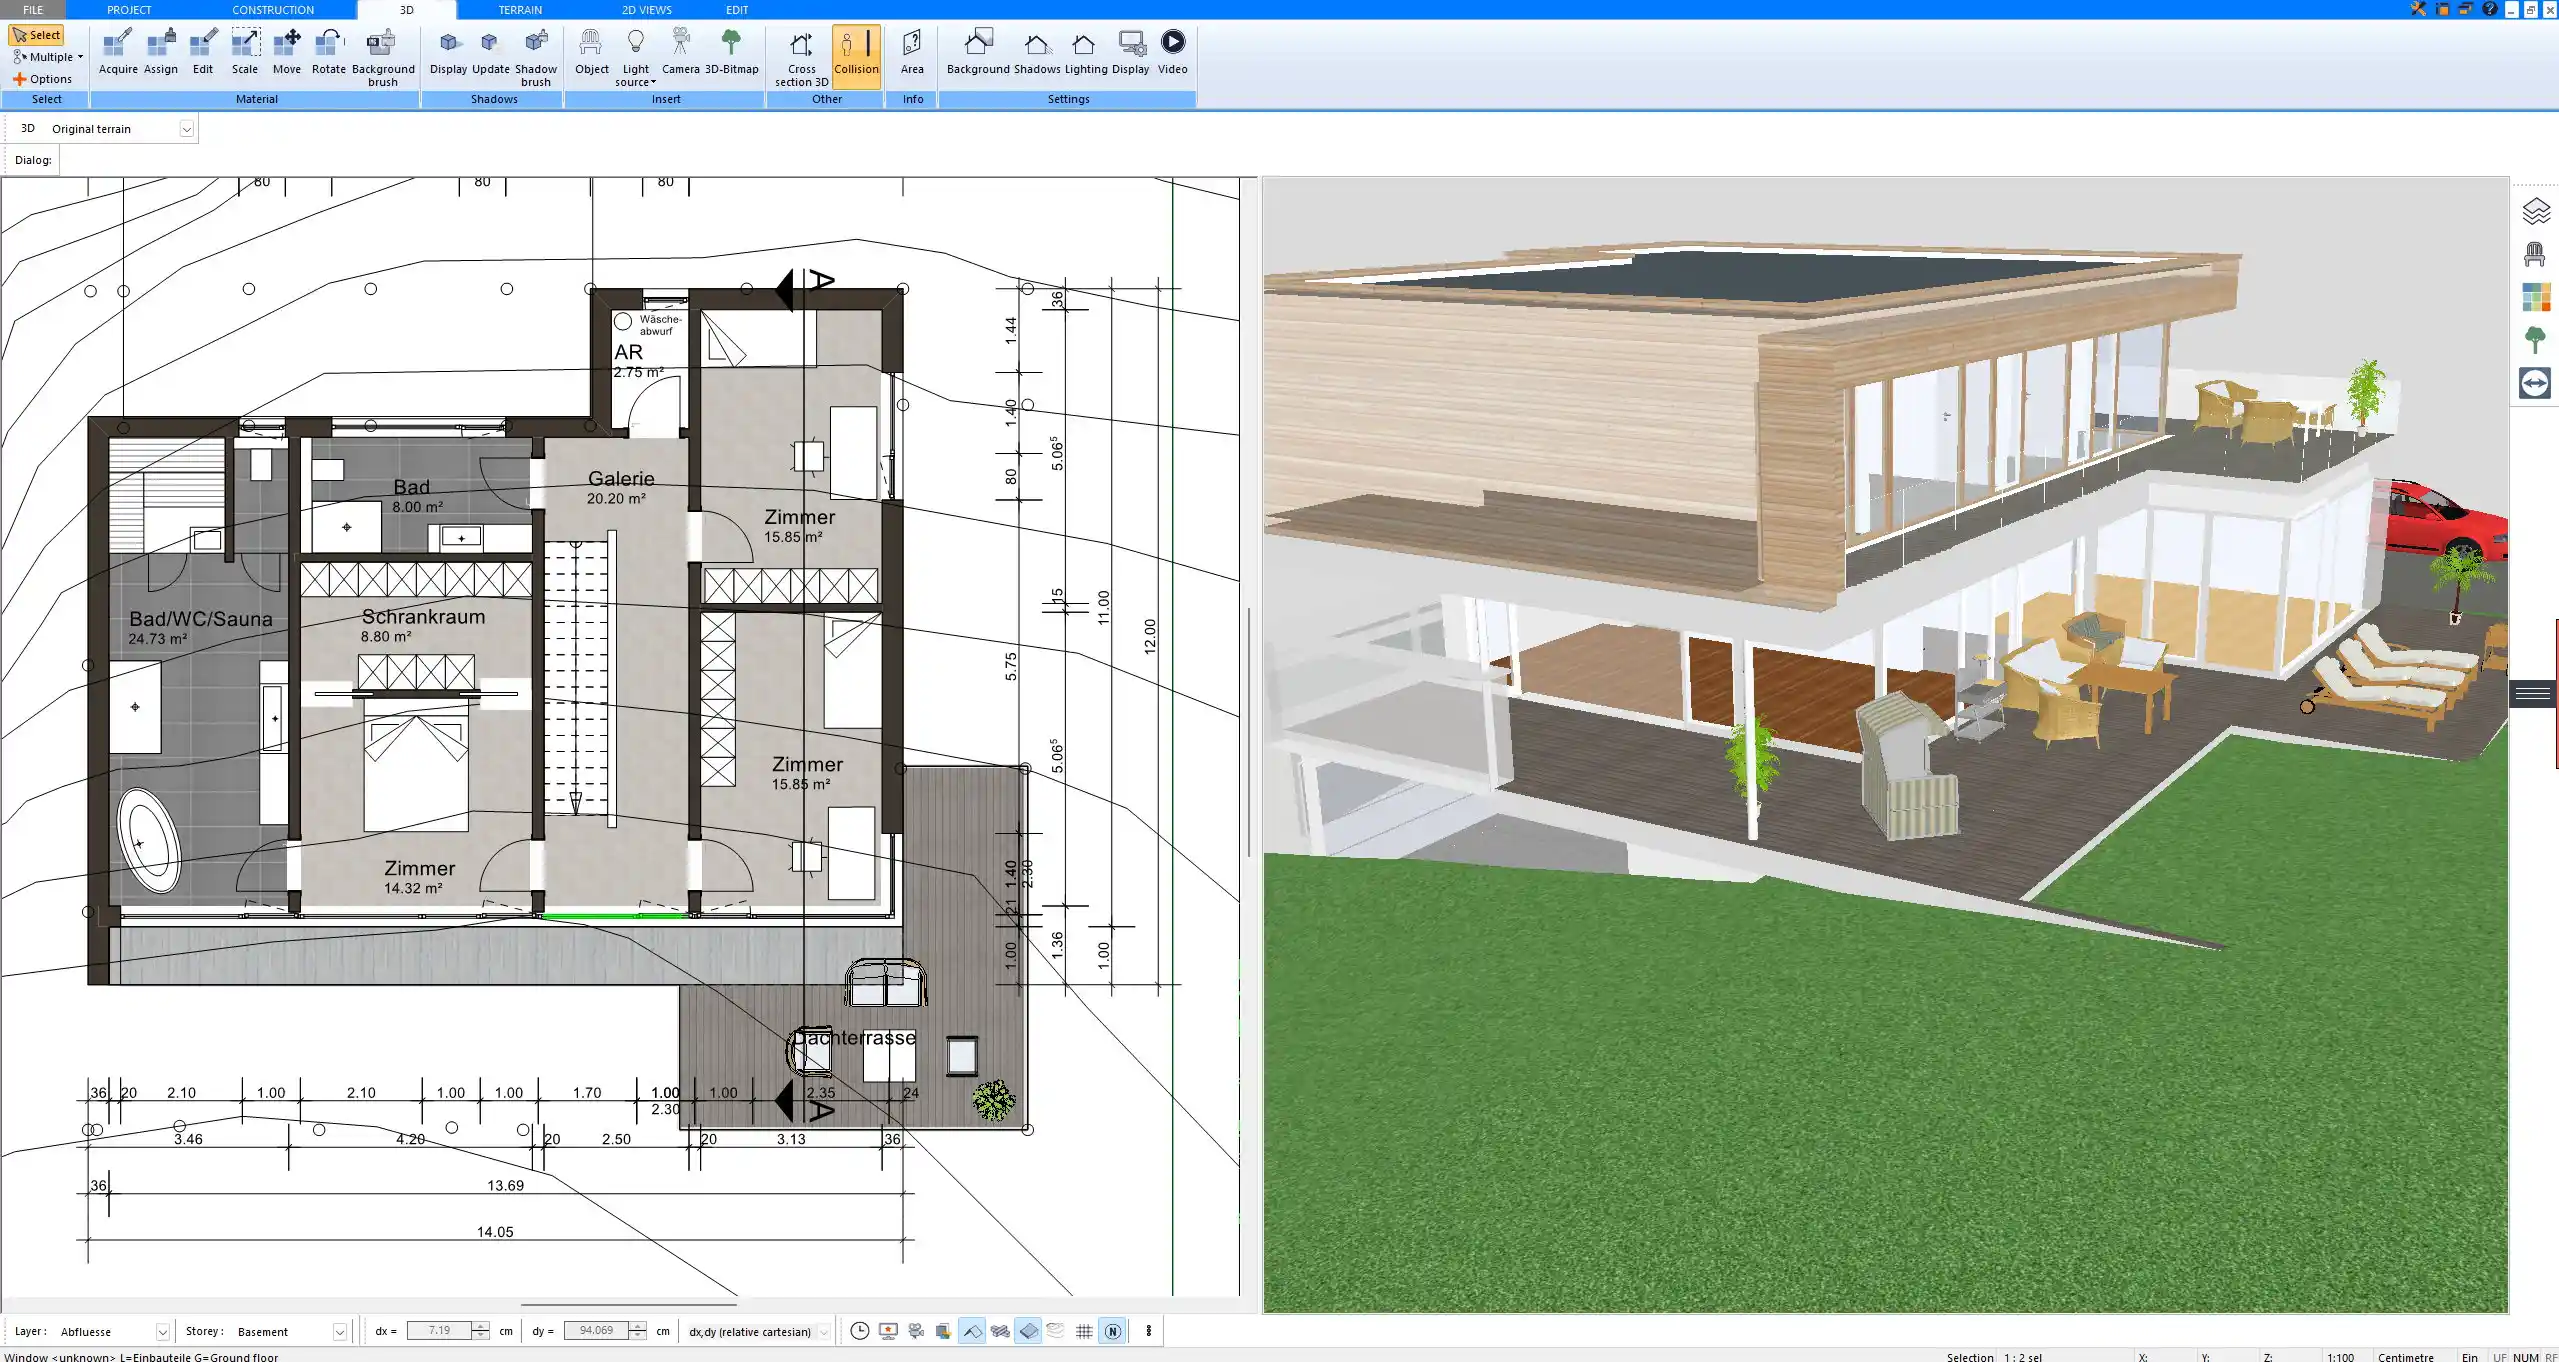This screenshot has width=2559, height=1362.
Task: Open Display settings
Action: coord(1131,52)
